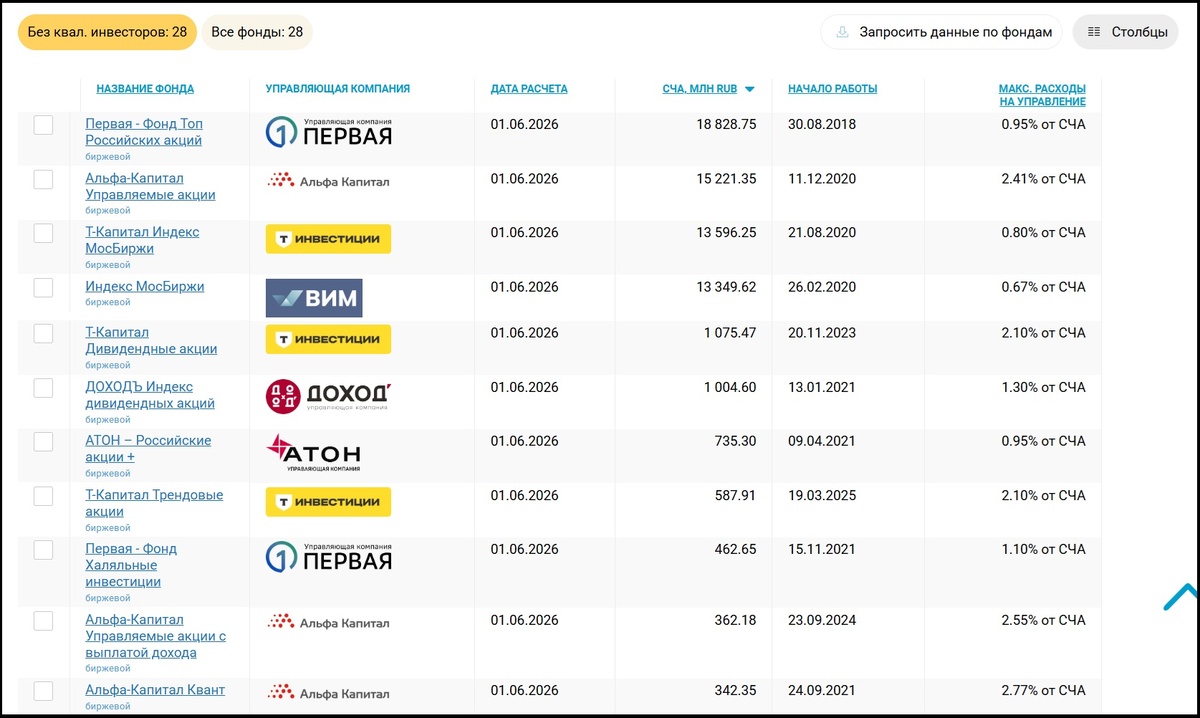Select checkbox for Т-Капитал Дивидендные акции
This screenshot has width=1200, height=718.
pos(43,333)
